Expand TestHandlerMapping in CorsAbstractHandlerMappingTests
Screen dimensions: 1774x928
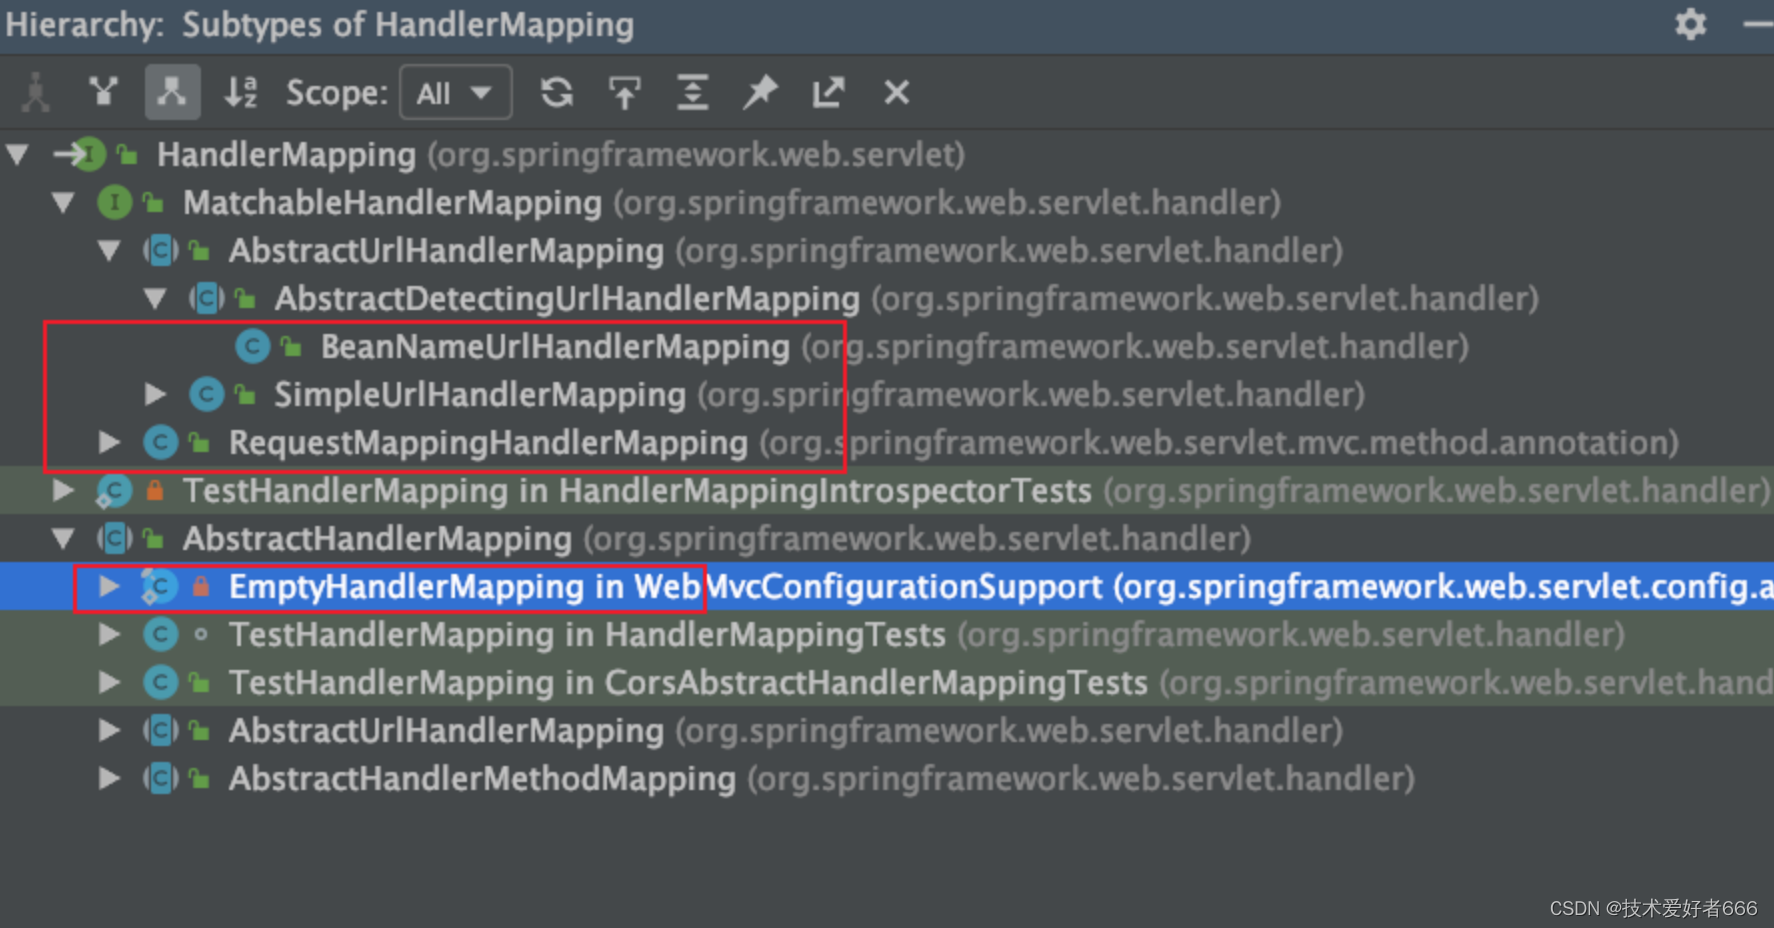pyautogui.click(x=109, y=683)
